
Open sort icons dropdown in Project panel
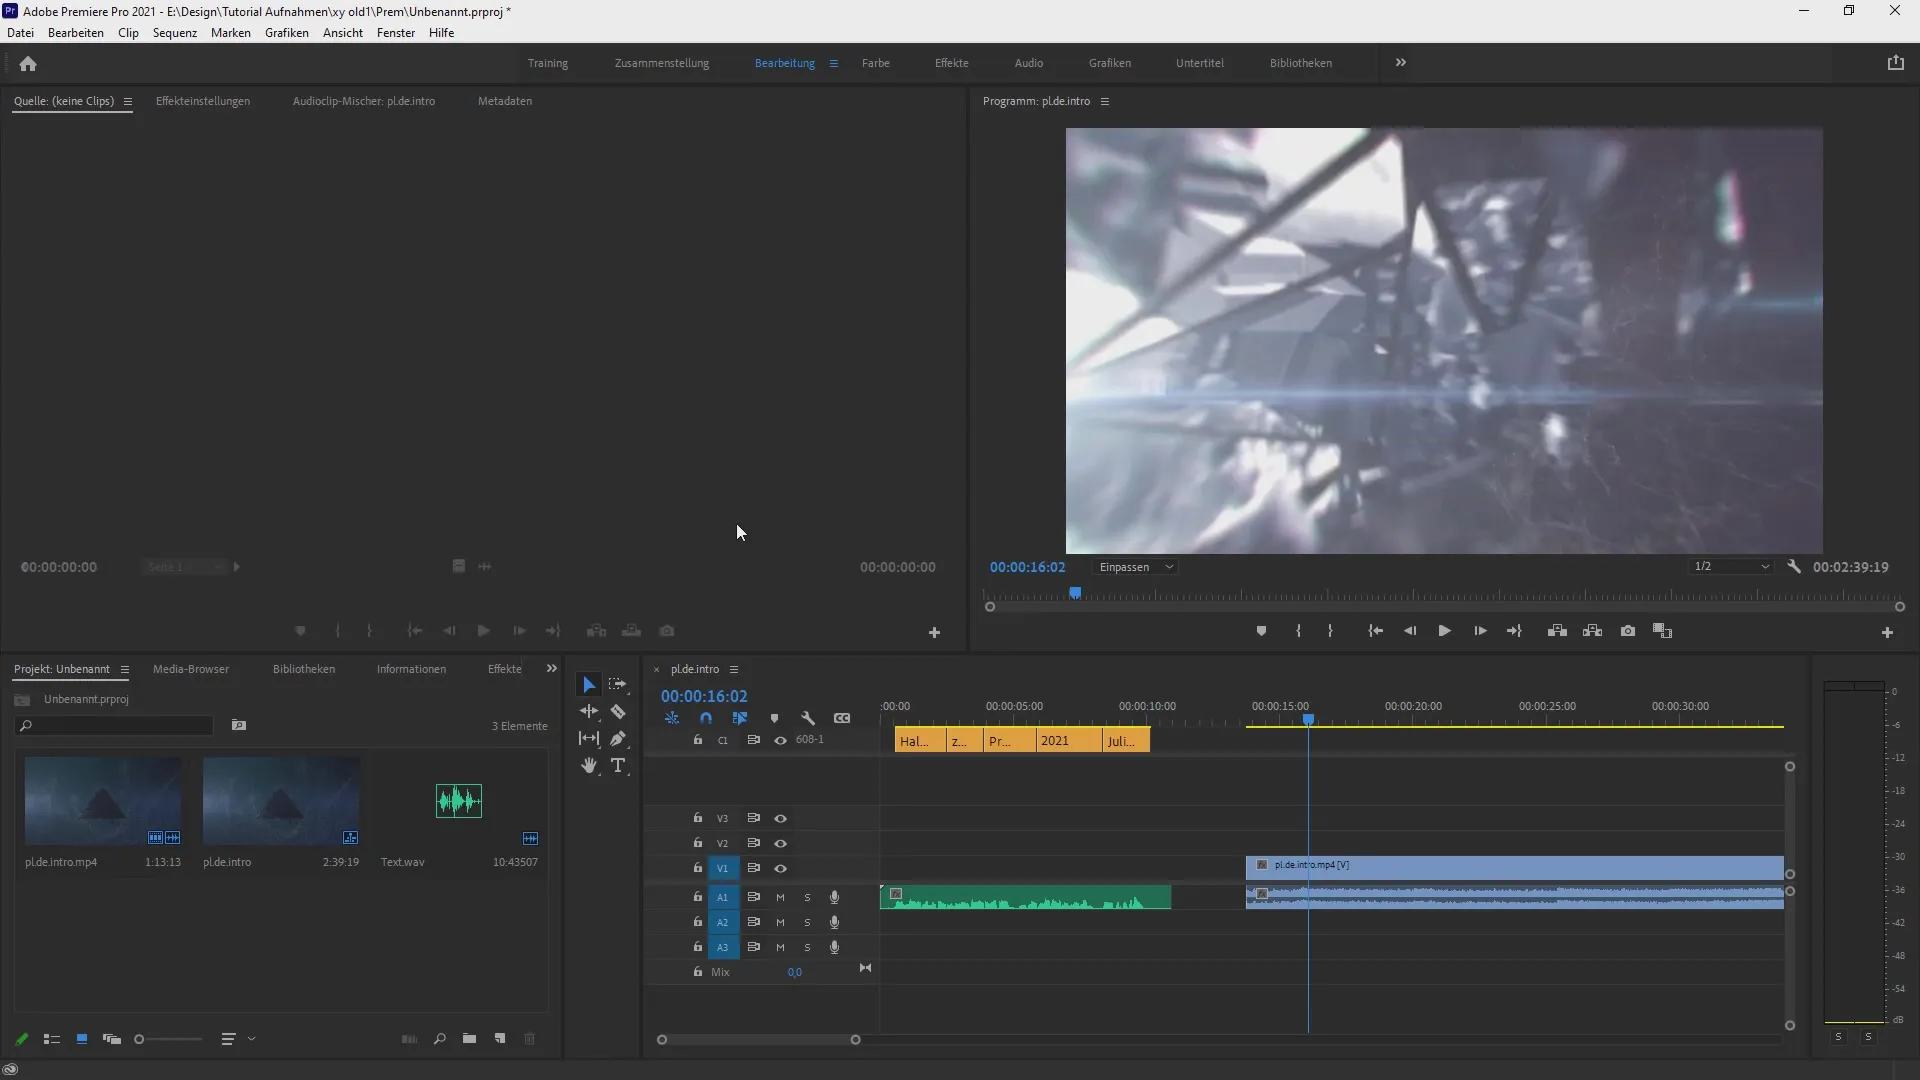tap(237, 1039)
